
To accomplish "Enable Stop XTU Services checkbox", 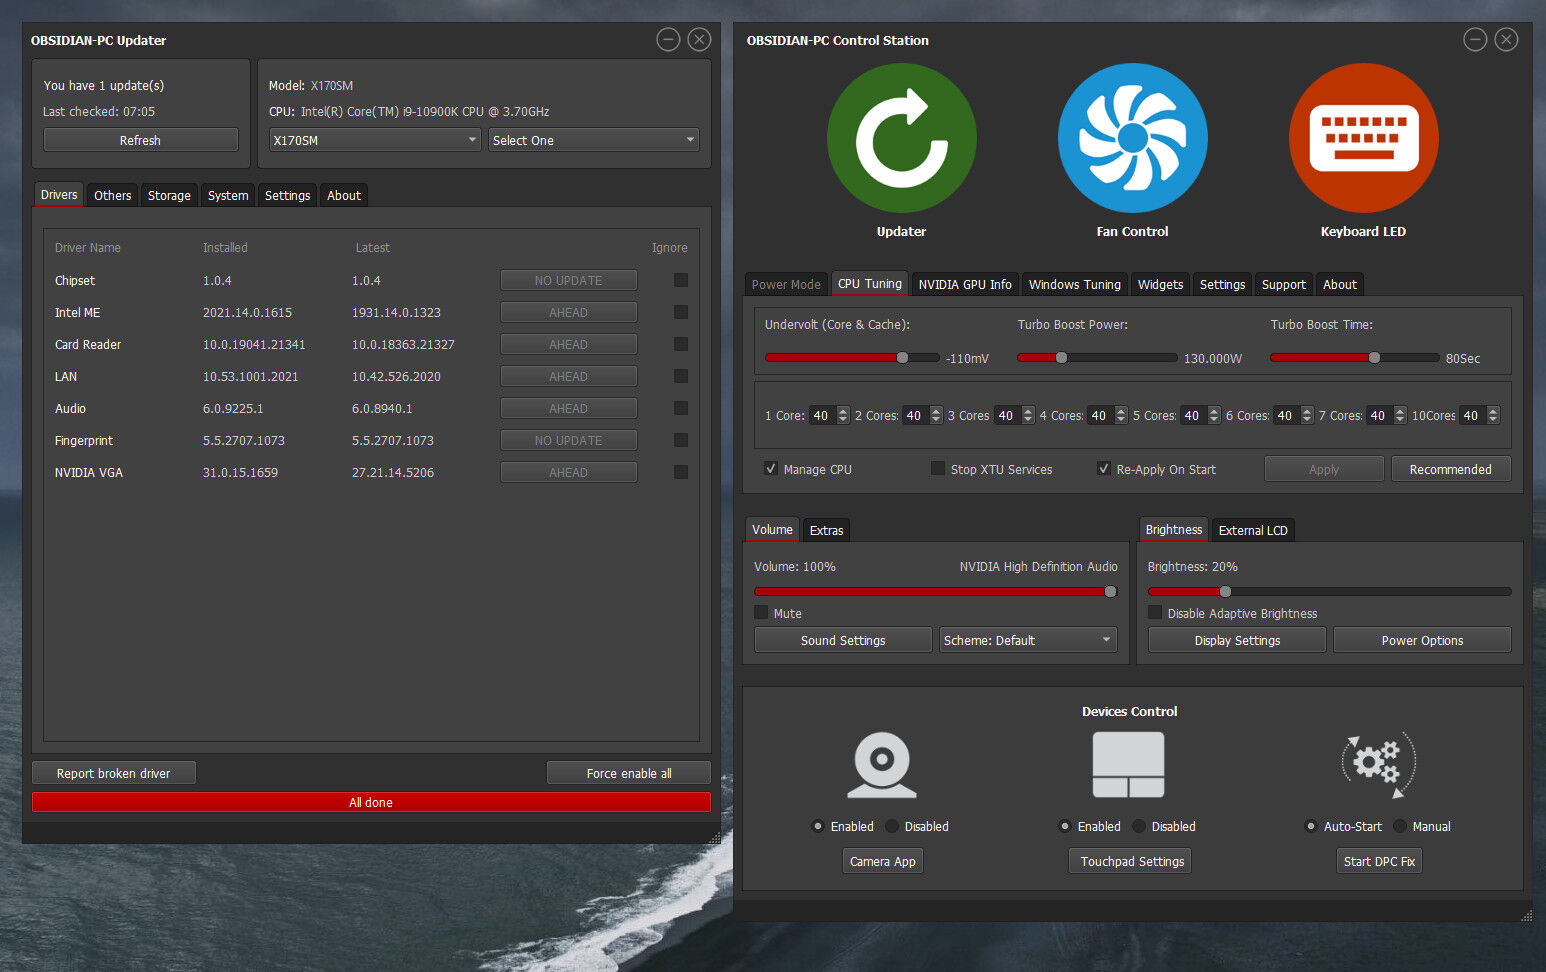I will tap(938, 468).
